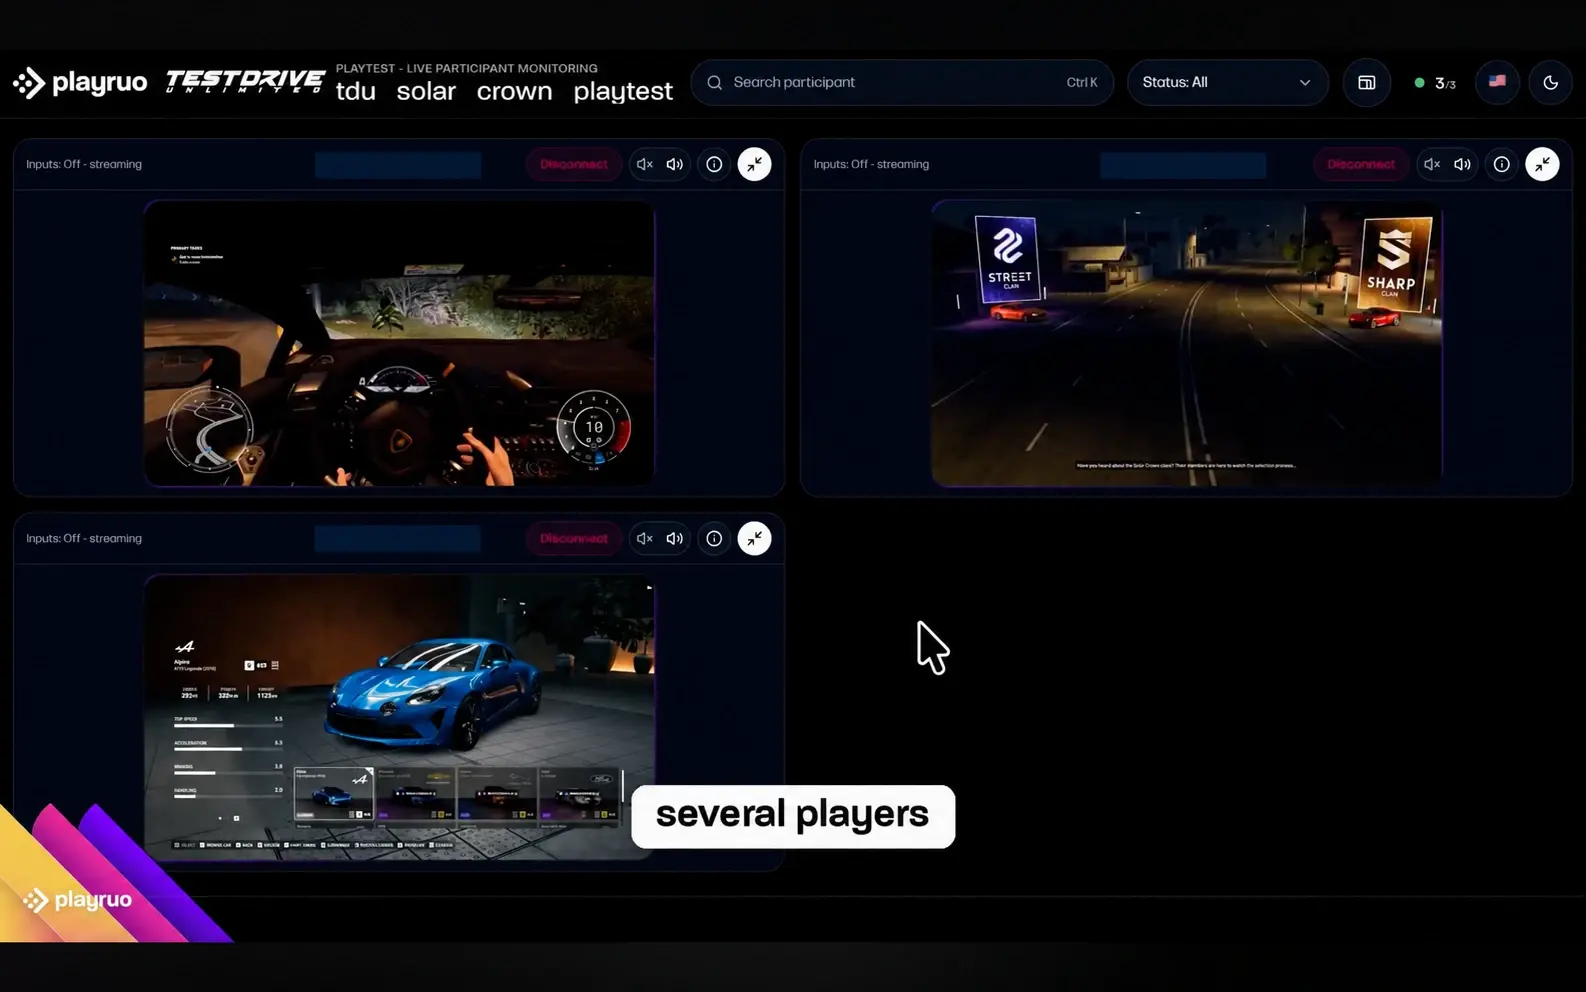The height and width of the screenshot is (992, 1586).
Task: Click 'PLAYTEST - LIVE PARTICIPANT MONITORING' subtitle
Action: [x=467, y=68]
